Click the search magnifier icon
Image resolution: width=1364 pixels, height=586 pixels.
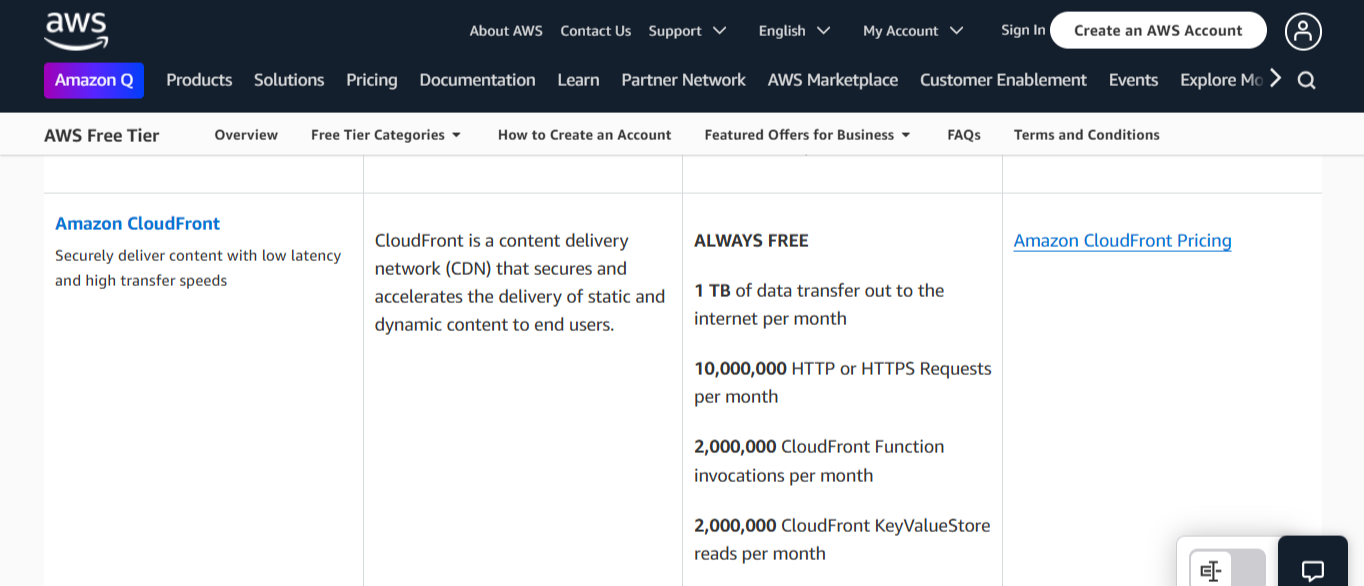click(x=1306, y=80)
